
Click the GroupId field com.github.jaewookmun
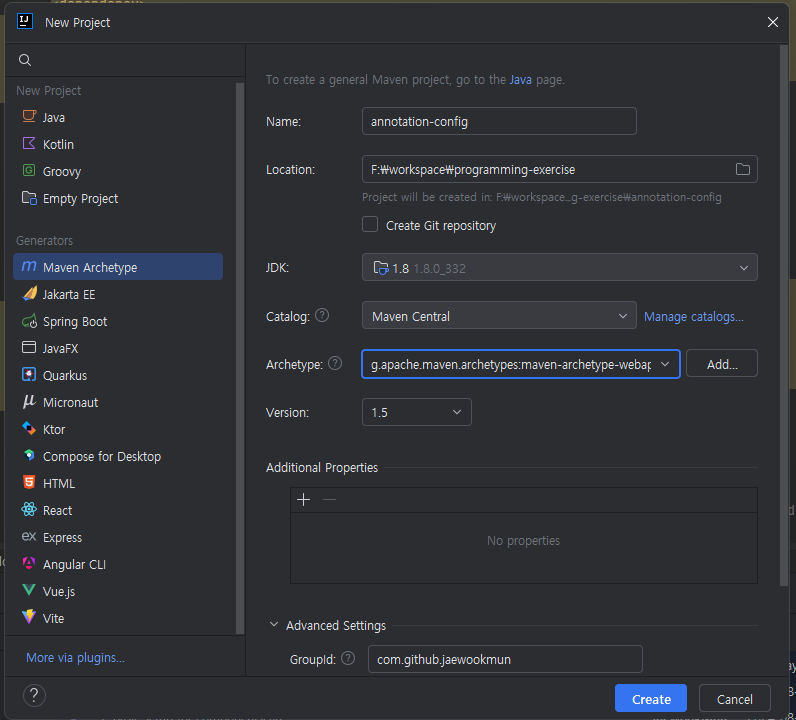coord(505,659)
